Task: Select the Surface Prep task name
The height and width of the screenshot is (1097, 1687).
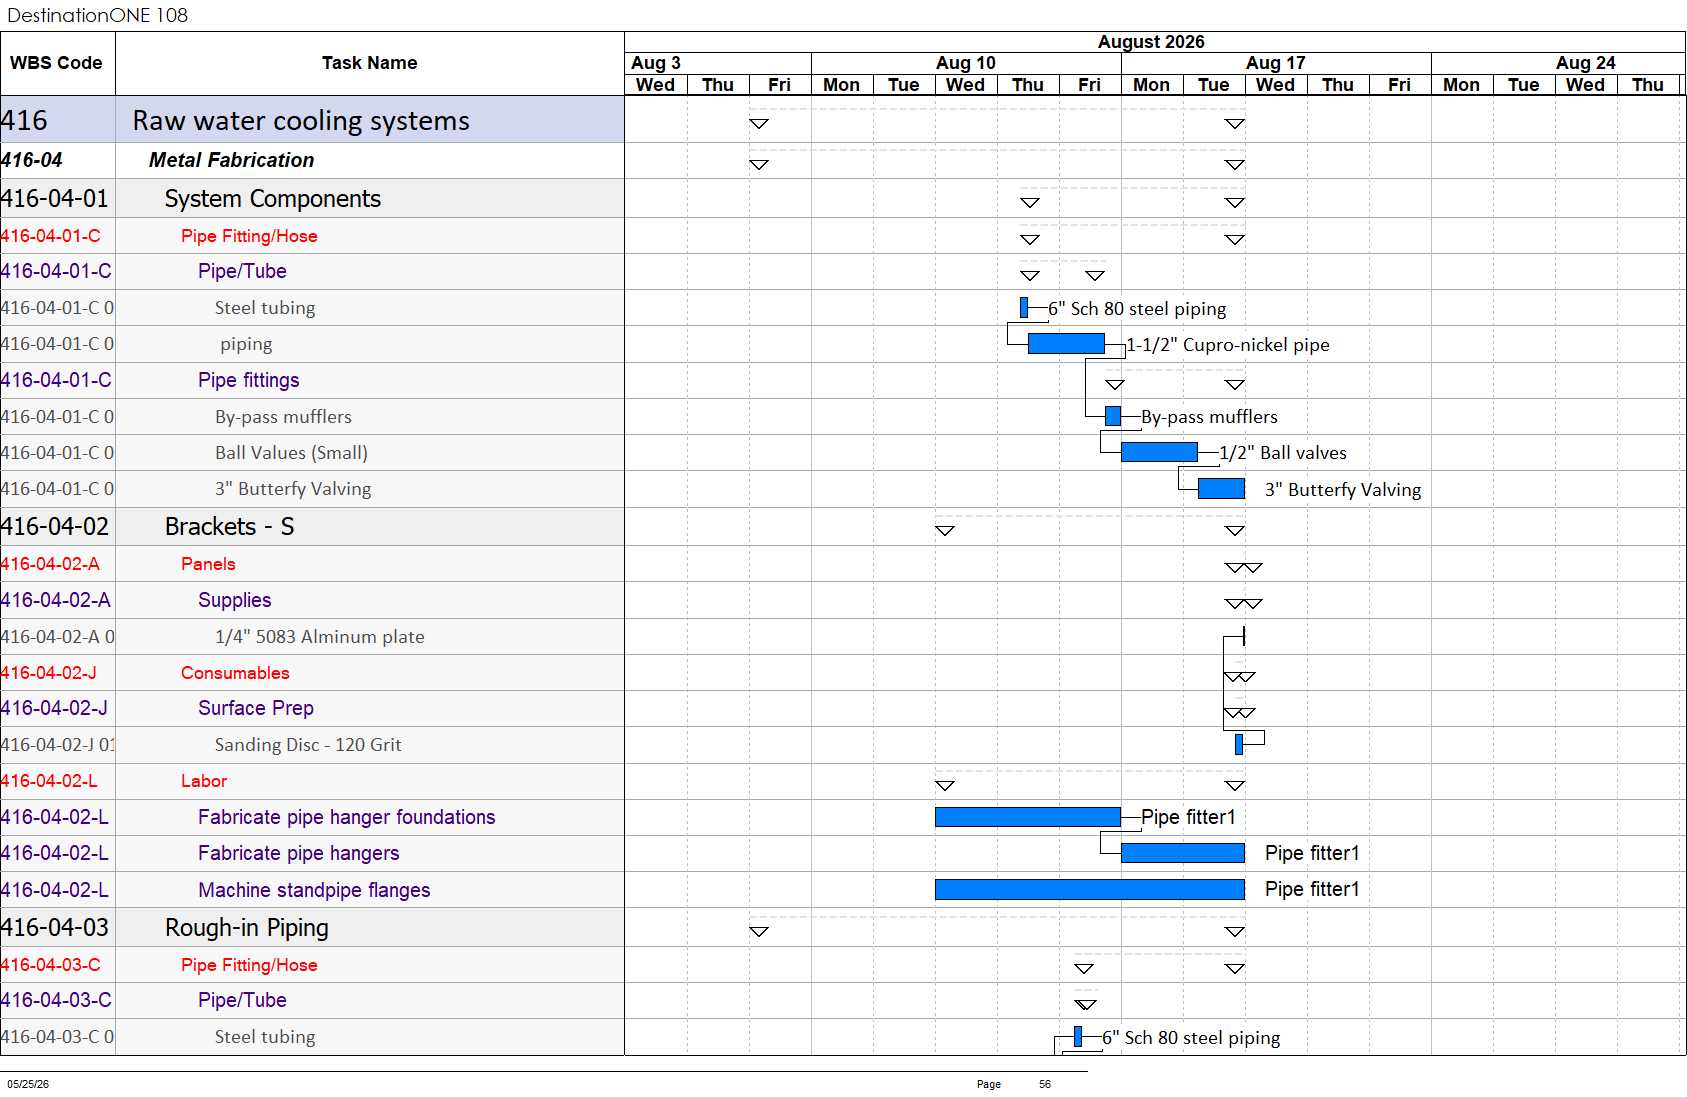Action: 256,708
